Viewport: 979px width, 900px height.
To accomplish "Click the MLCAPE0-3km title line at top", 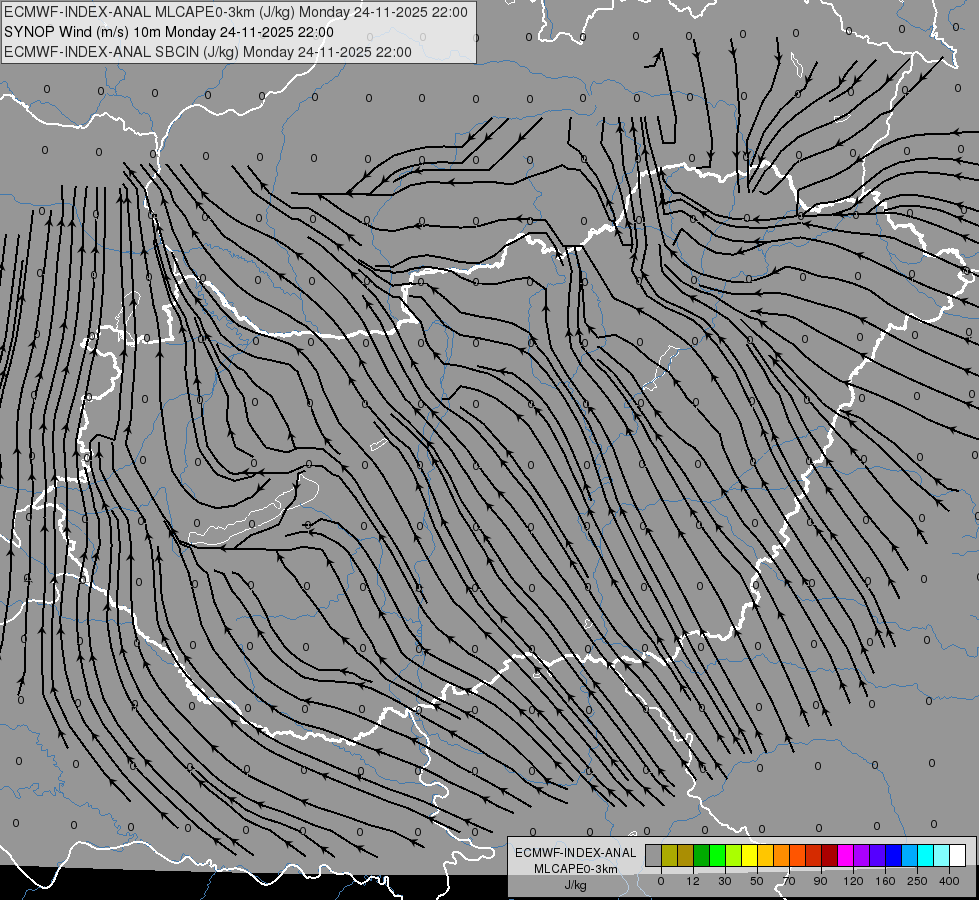I will [x=235, y=12].
